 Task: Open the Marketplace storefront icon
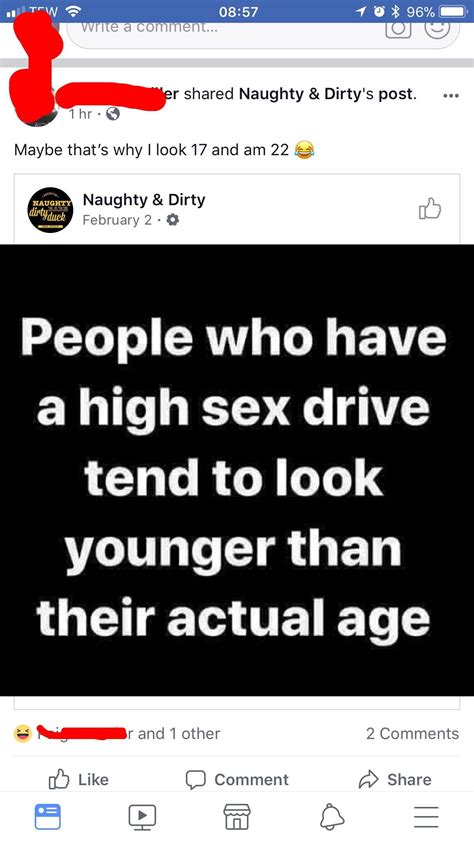(x=237, y=817)
